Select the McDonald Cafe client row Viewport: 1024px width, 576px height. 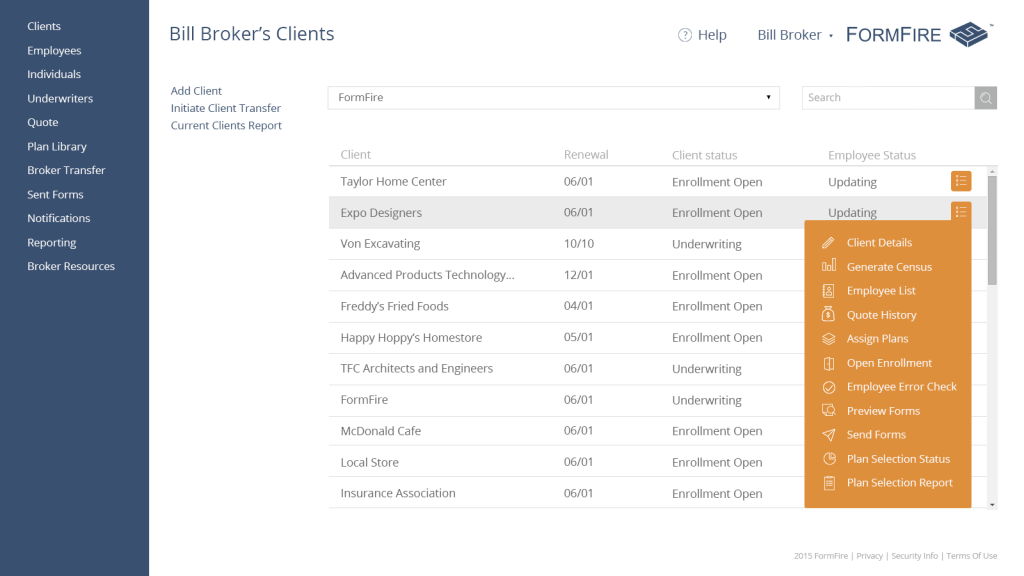(566, 431)
